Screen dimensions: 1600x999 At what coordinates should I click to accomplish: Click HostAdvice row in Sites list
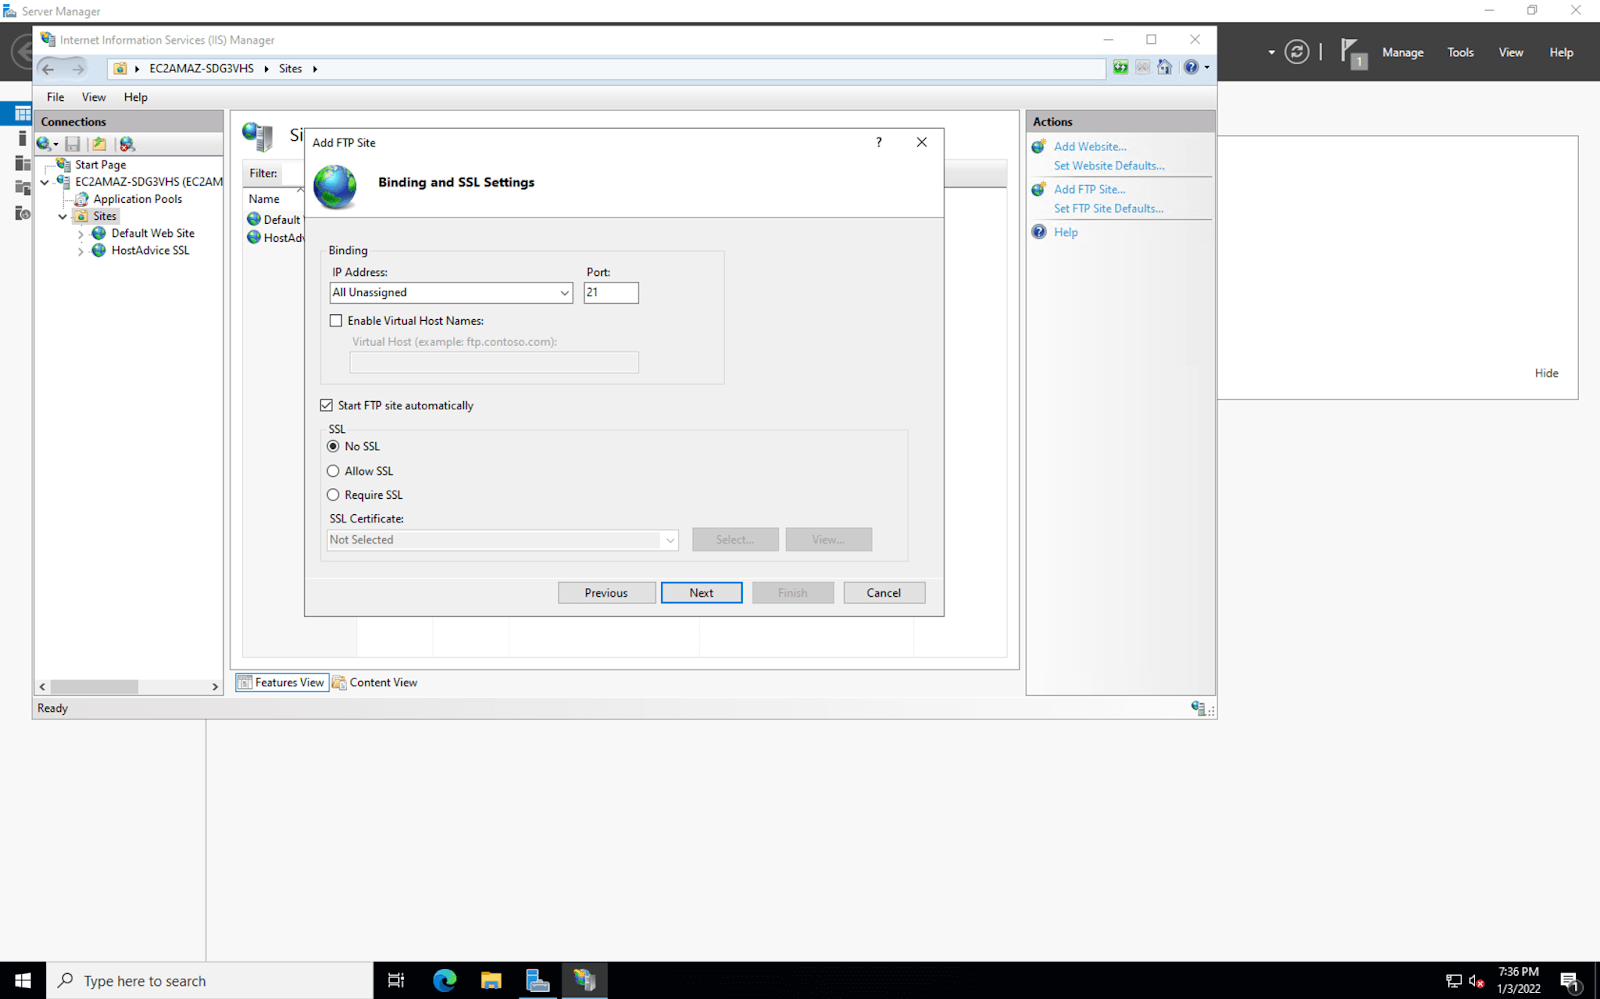click(275, 237)
